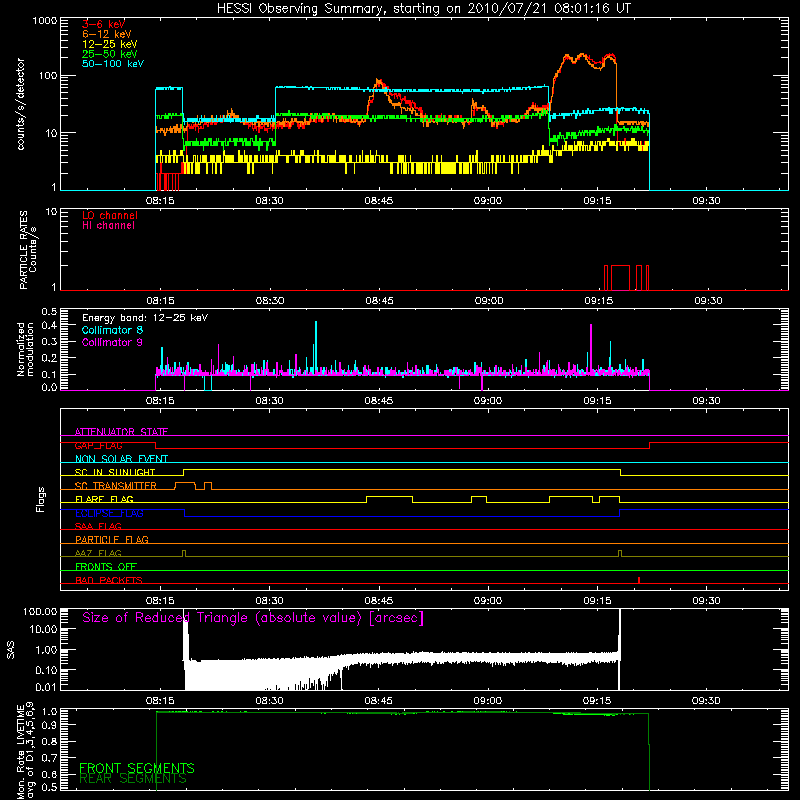Image resolution: width=800 pixels, height=800 pixels.
Task: Click the PARTICLE_FLAG label
Action: point(112,540)
